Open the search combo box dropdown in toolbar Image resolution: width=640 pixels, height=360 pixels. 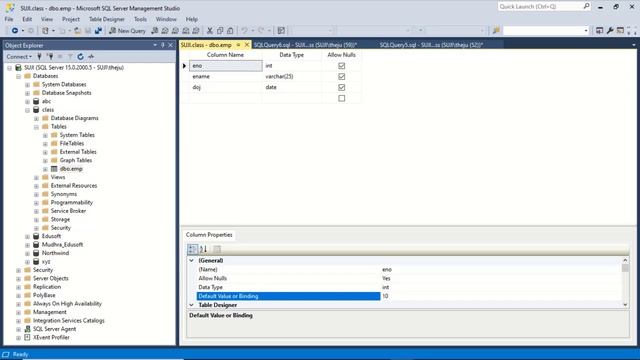click(586, 31)
